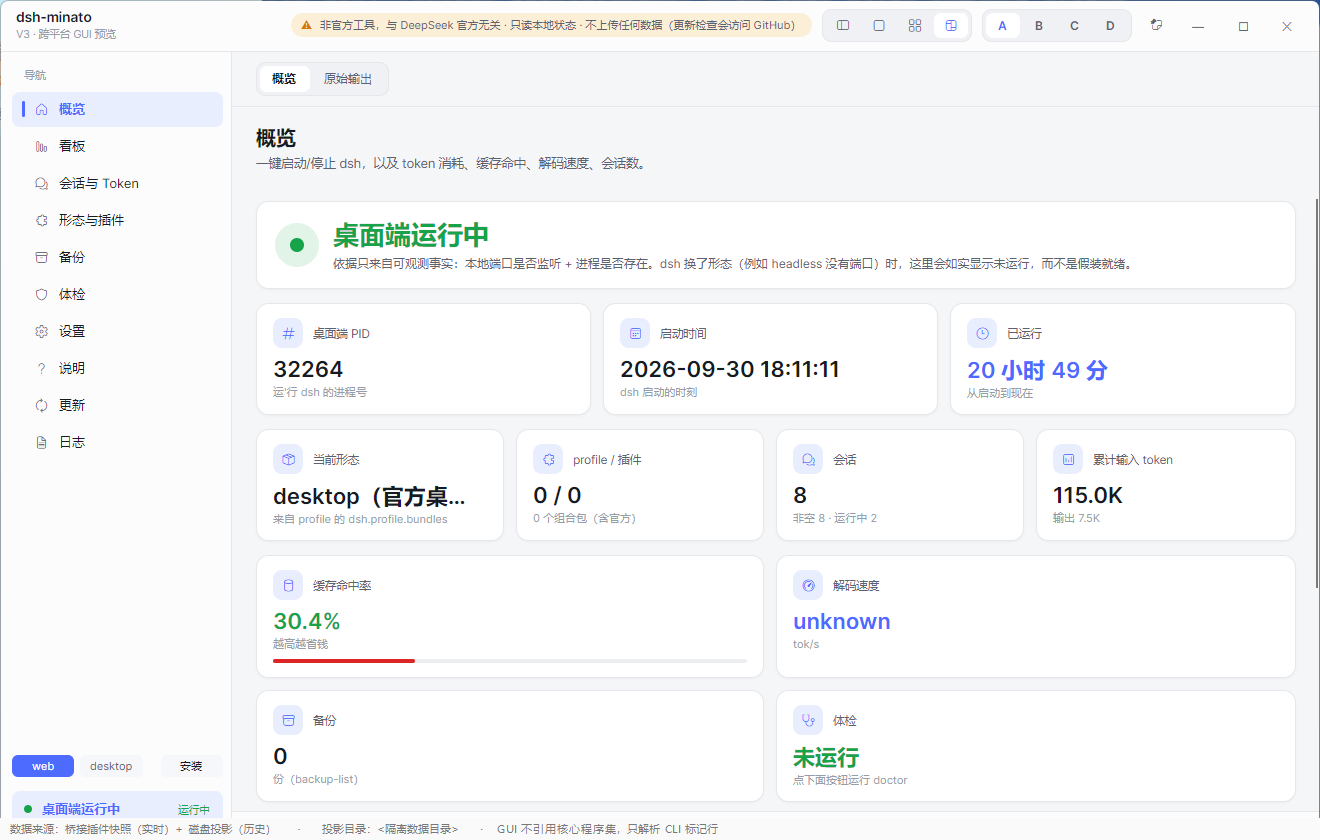Switch to variant D
Image resolution: width=1320 pixels, height=840 pixels.
[x=1110, y=26]
